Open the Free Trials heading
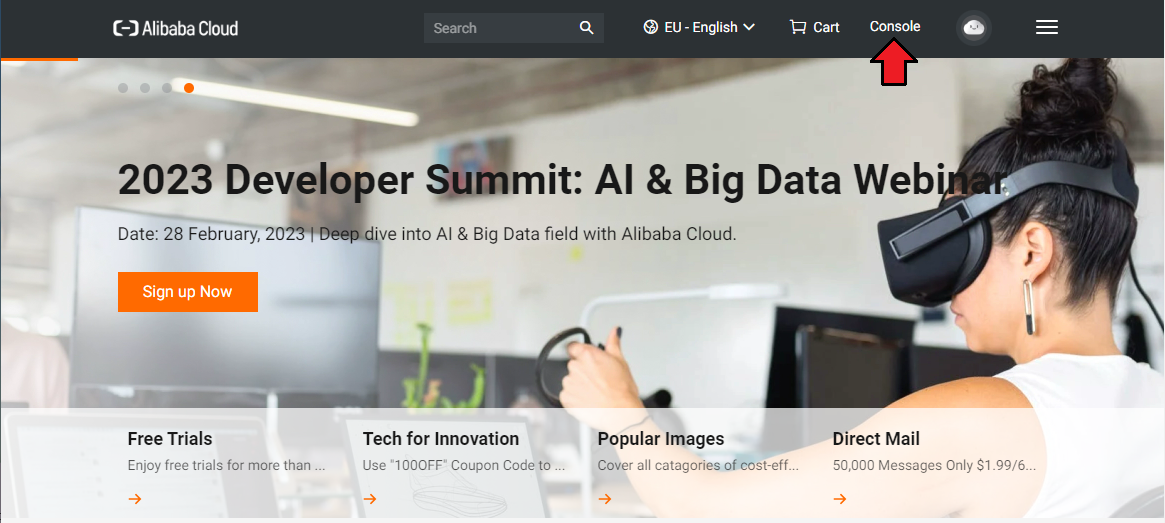 [170, 439]
